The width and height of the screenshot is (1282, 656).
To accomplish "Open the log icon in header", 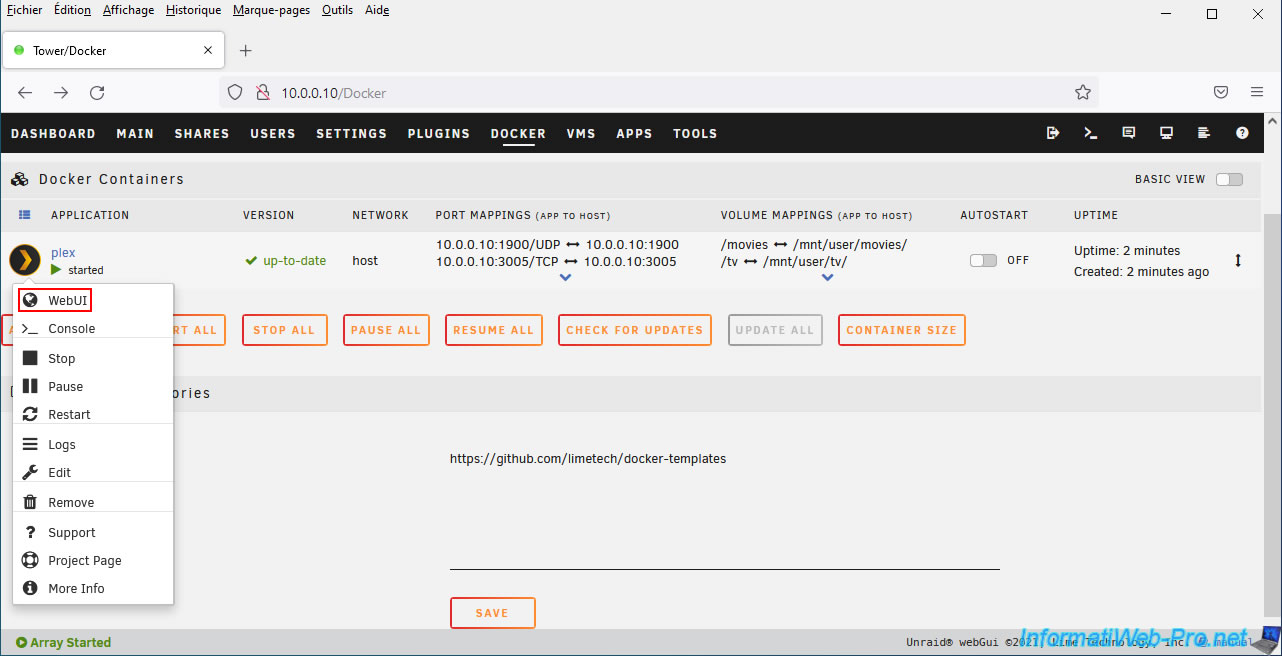I will pos(1204,133).
